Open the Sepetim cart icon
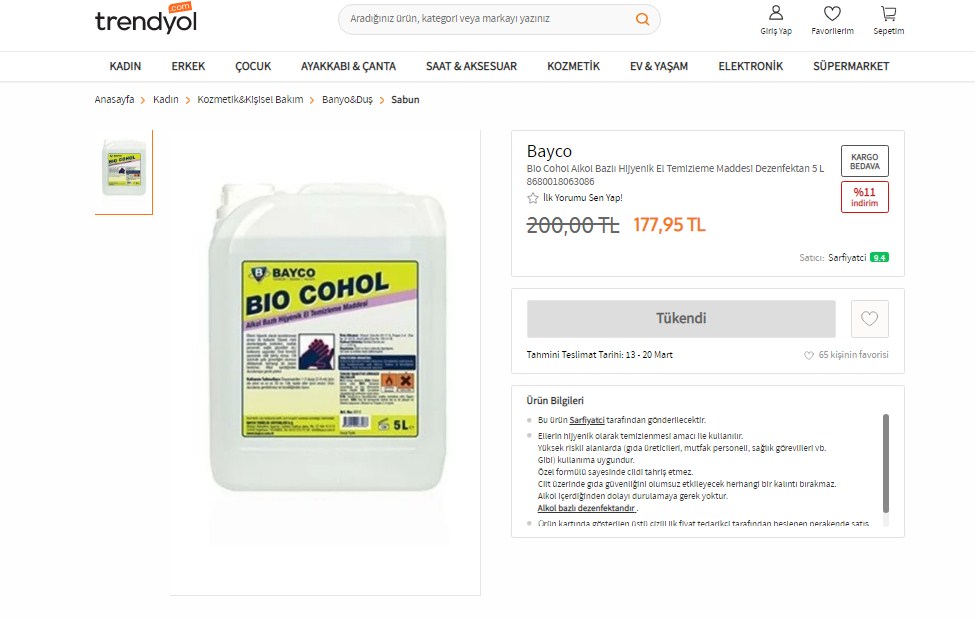Screen dimensions: 975x620 pyautogui.click(x=889, y=13)
